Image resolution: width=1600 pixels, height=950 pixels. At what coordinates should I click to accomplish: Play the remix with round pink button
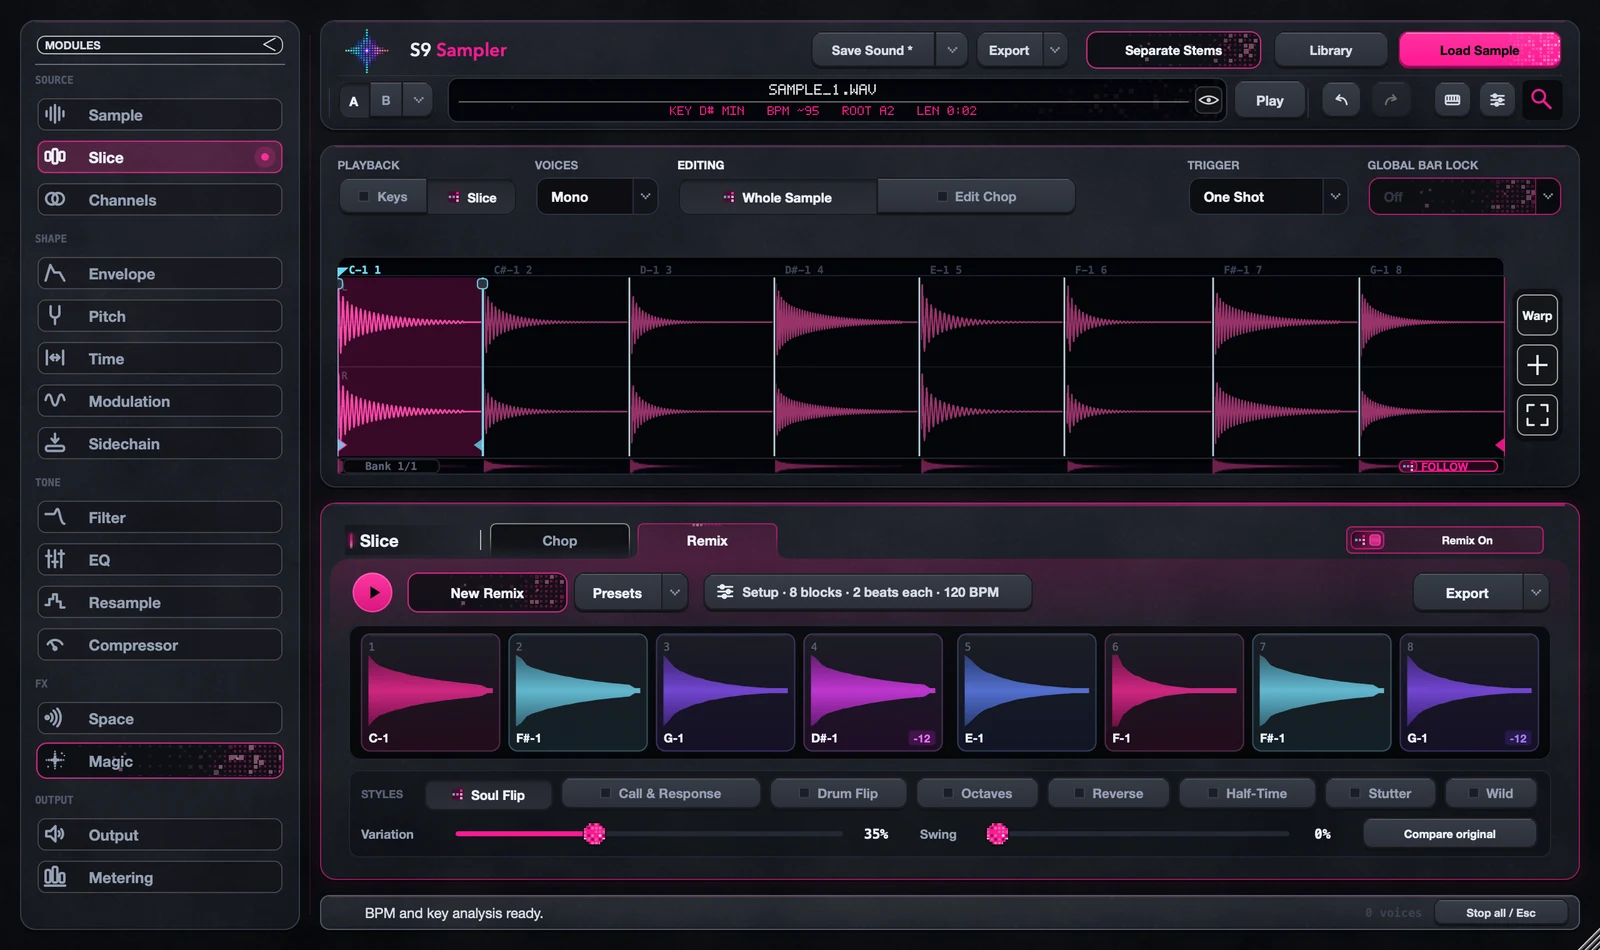[373, 592]
